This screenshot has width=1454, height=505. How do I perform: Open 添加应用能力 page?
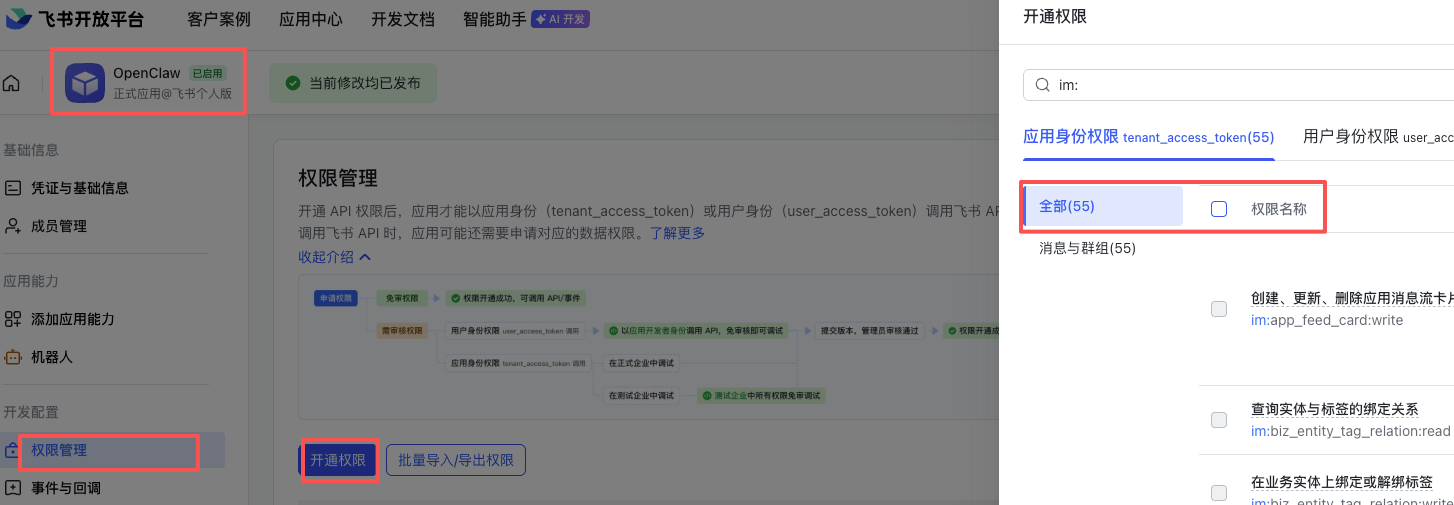(73, 319)
